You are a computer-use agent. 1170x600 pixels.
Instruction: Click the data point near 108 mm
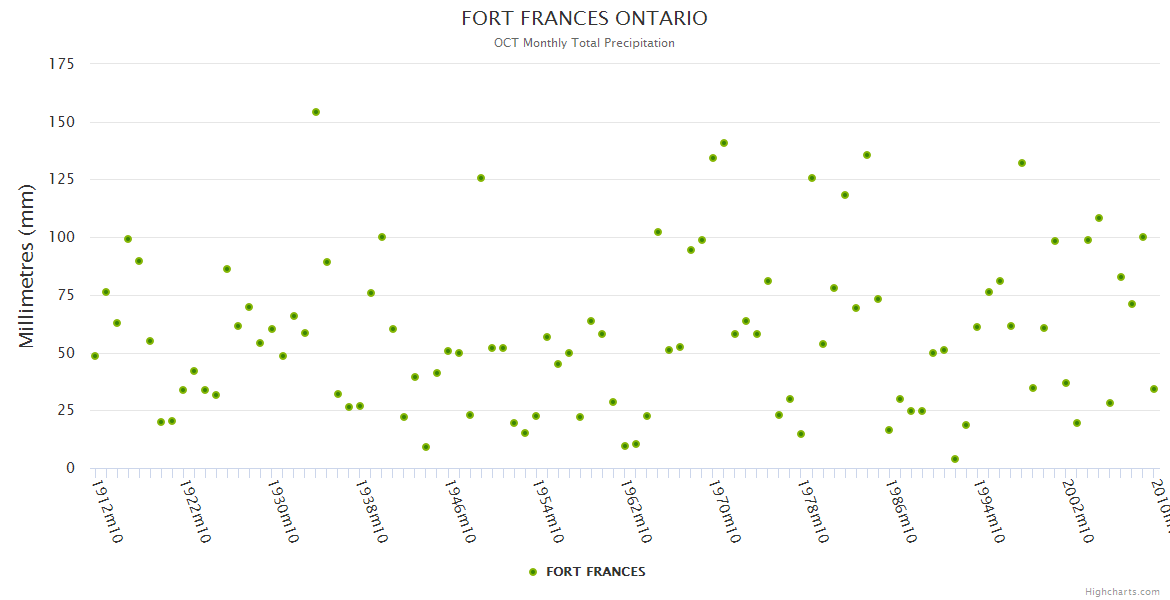[x=1099, y=218]
